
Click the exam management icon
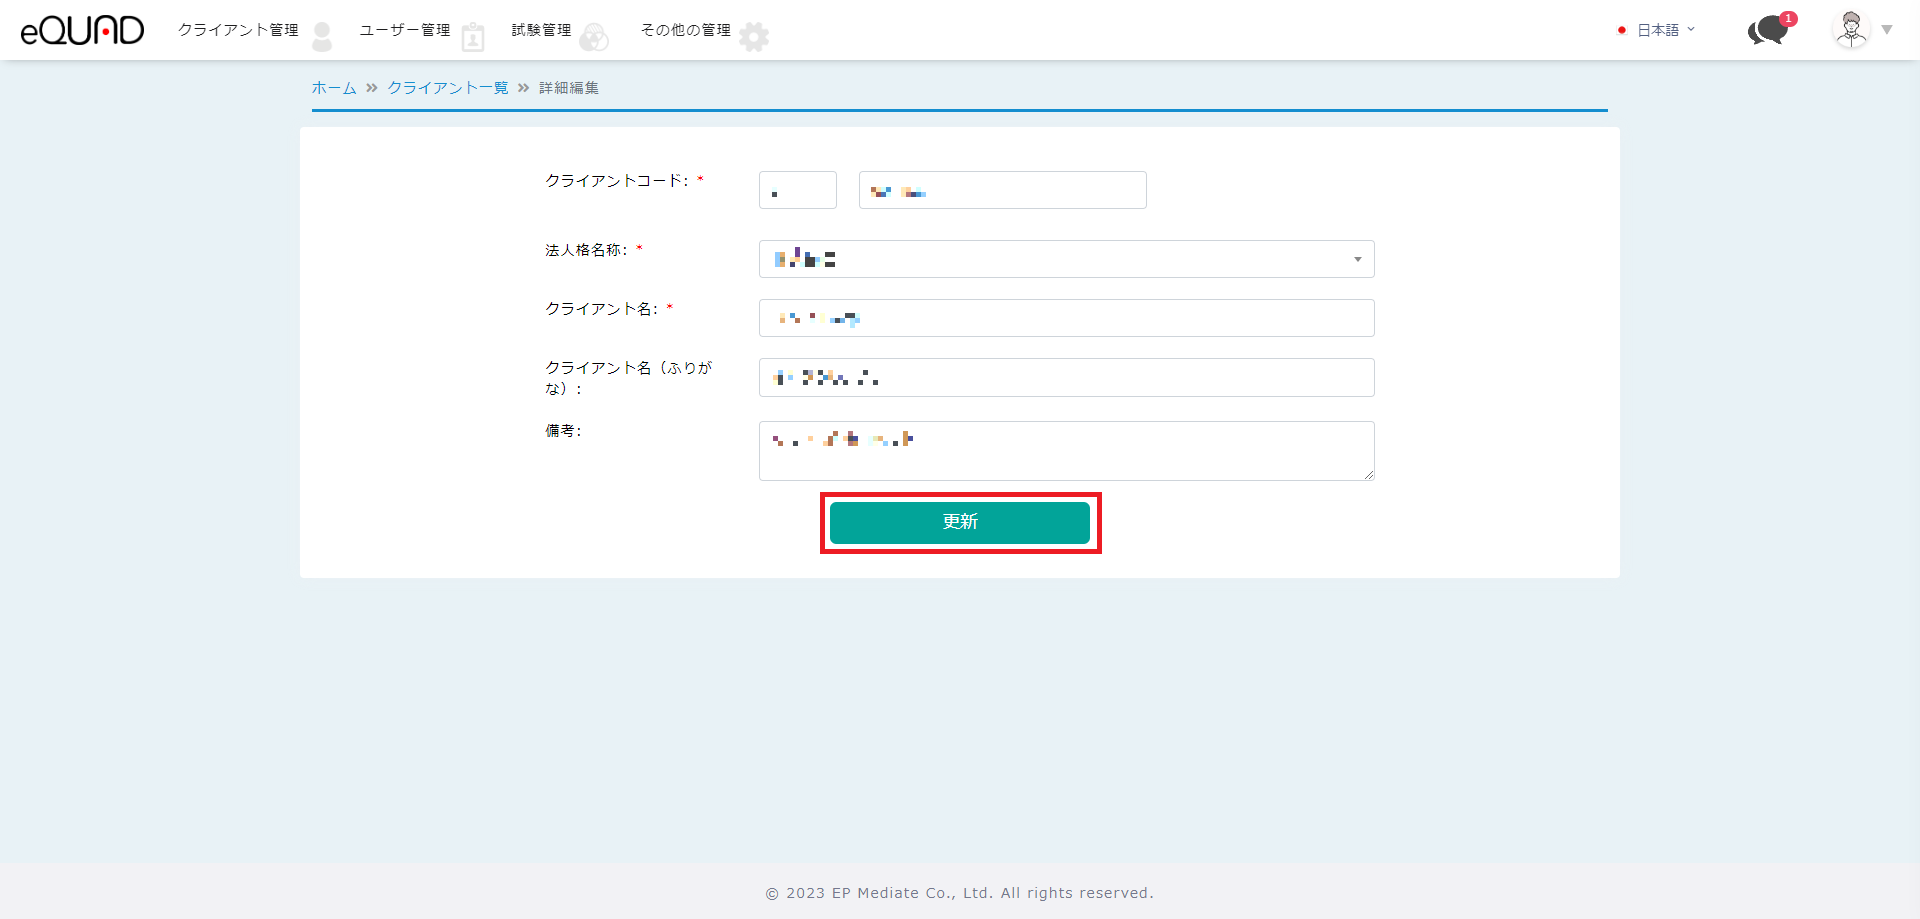point(594,38)
